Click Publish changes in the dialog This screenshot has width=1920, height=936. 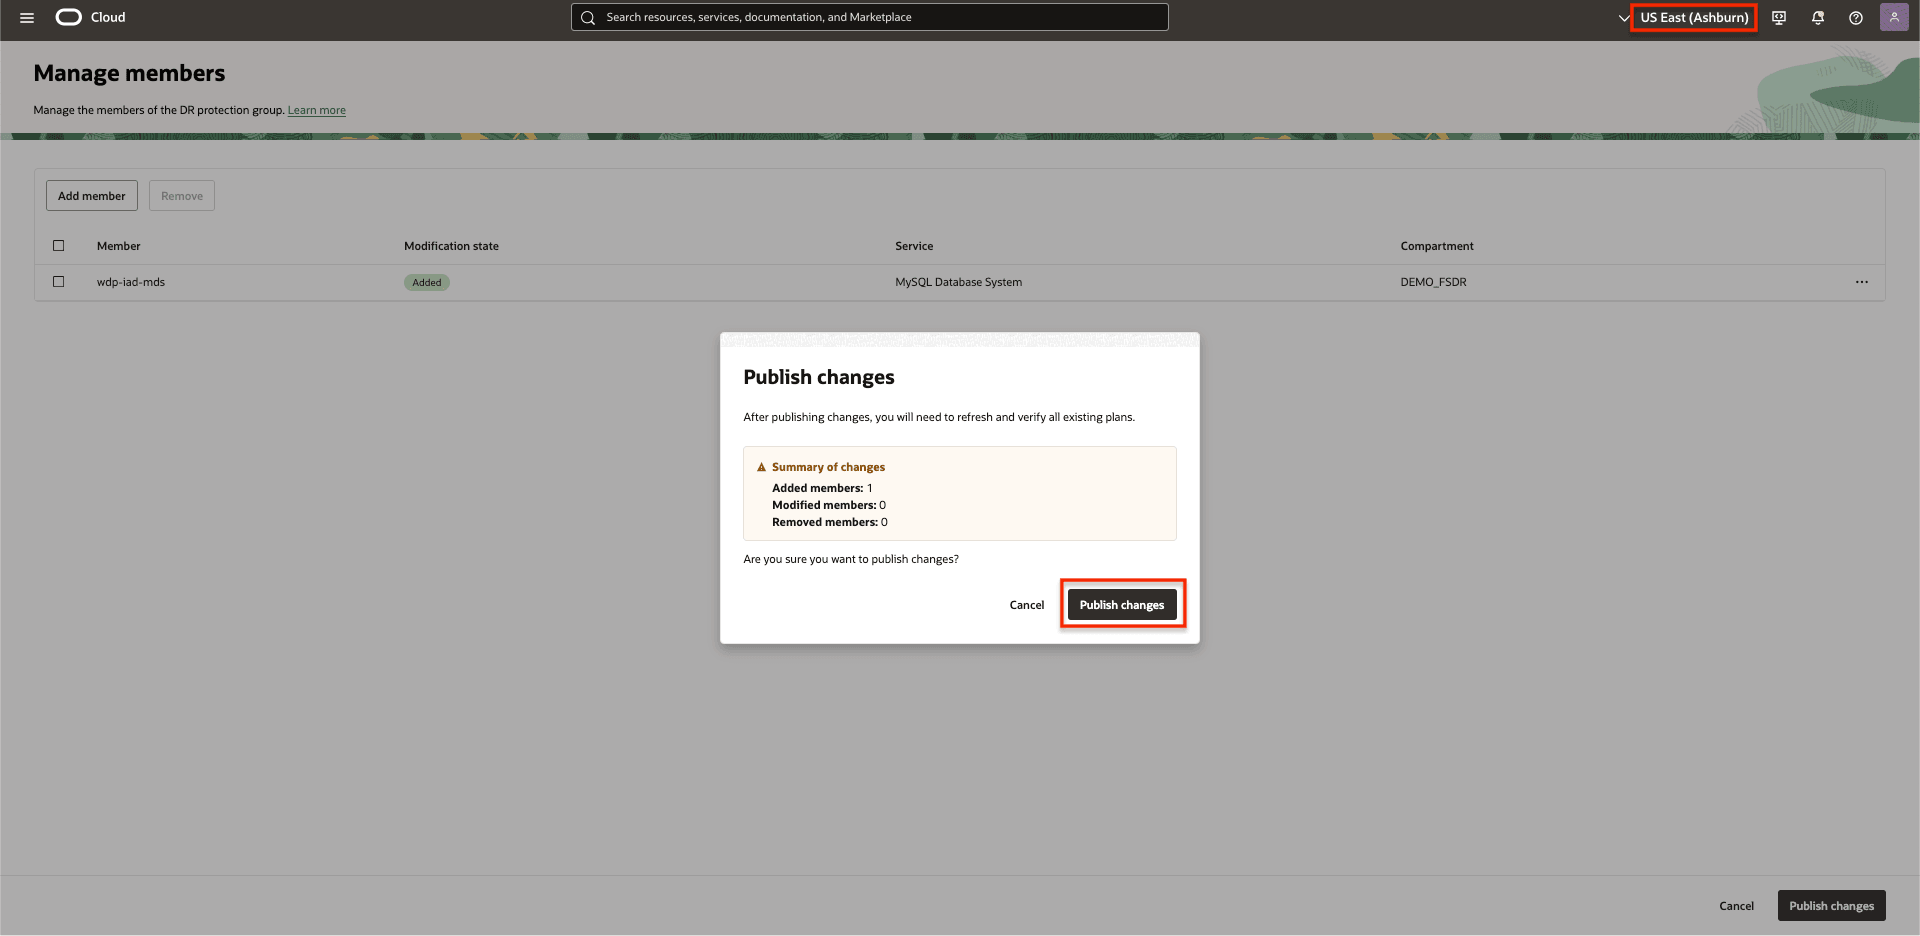click(1122, 604)
